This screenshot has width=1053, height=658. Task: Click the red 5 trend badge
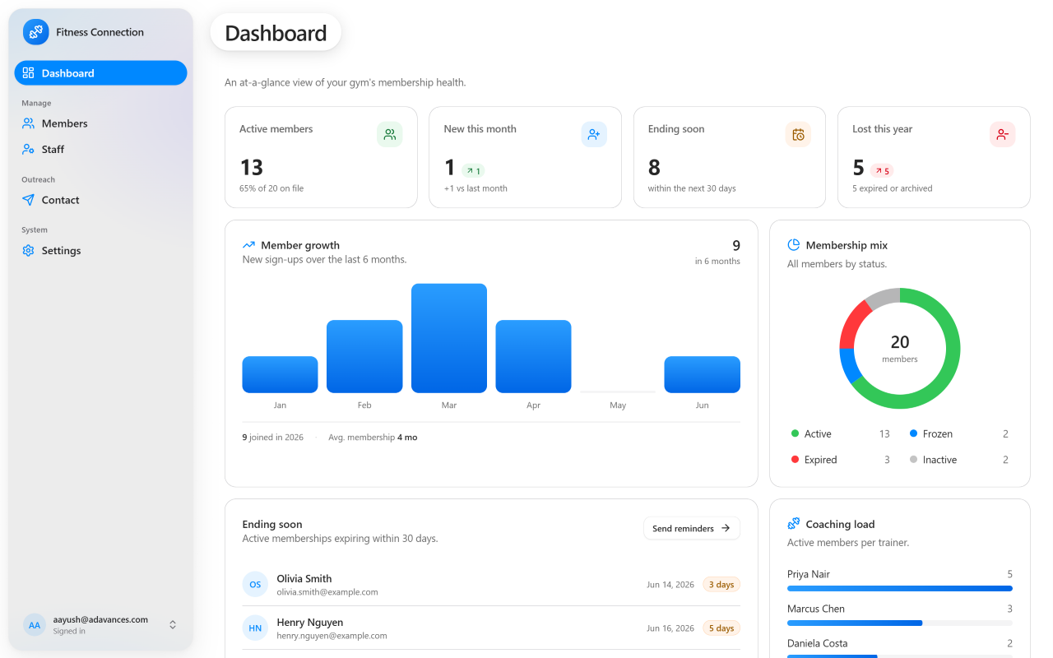[882, 171]
